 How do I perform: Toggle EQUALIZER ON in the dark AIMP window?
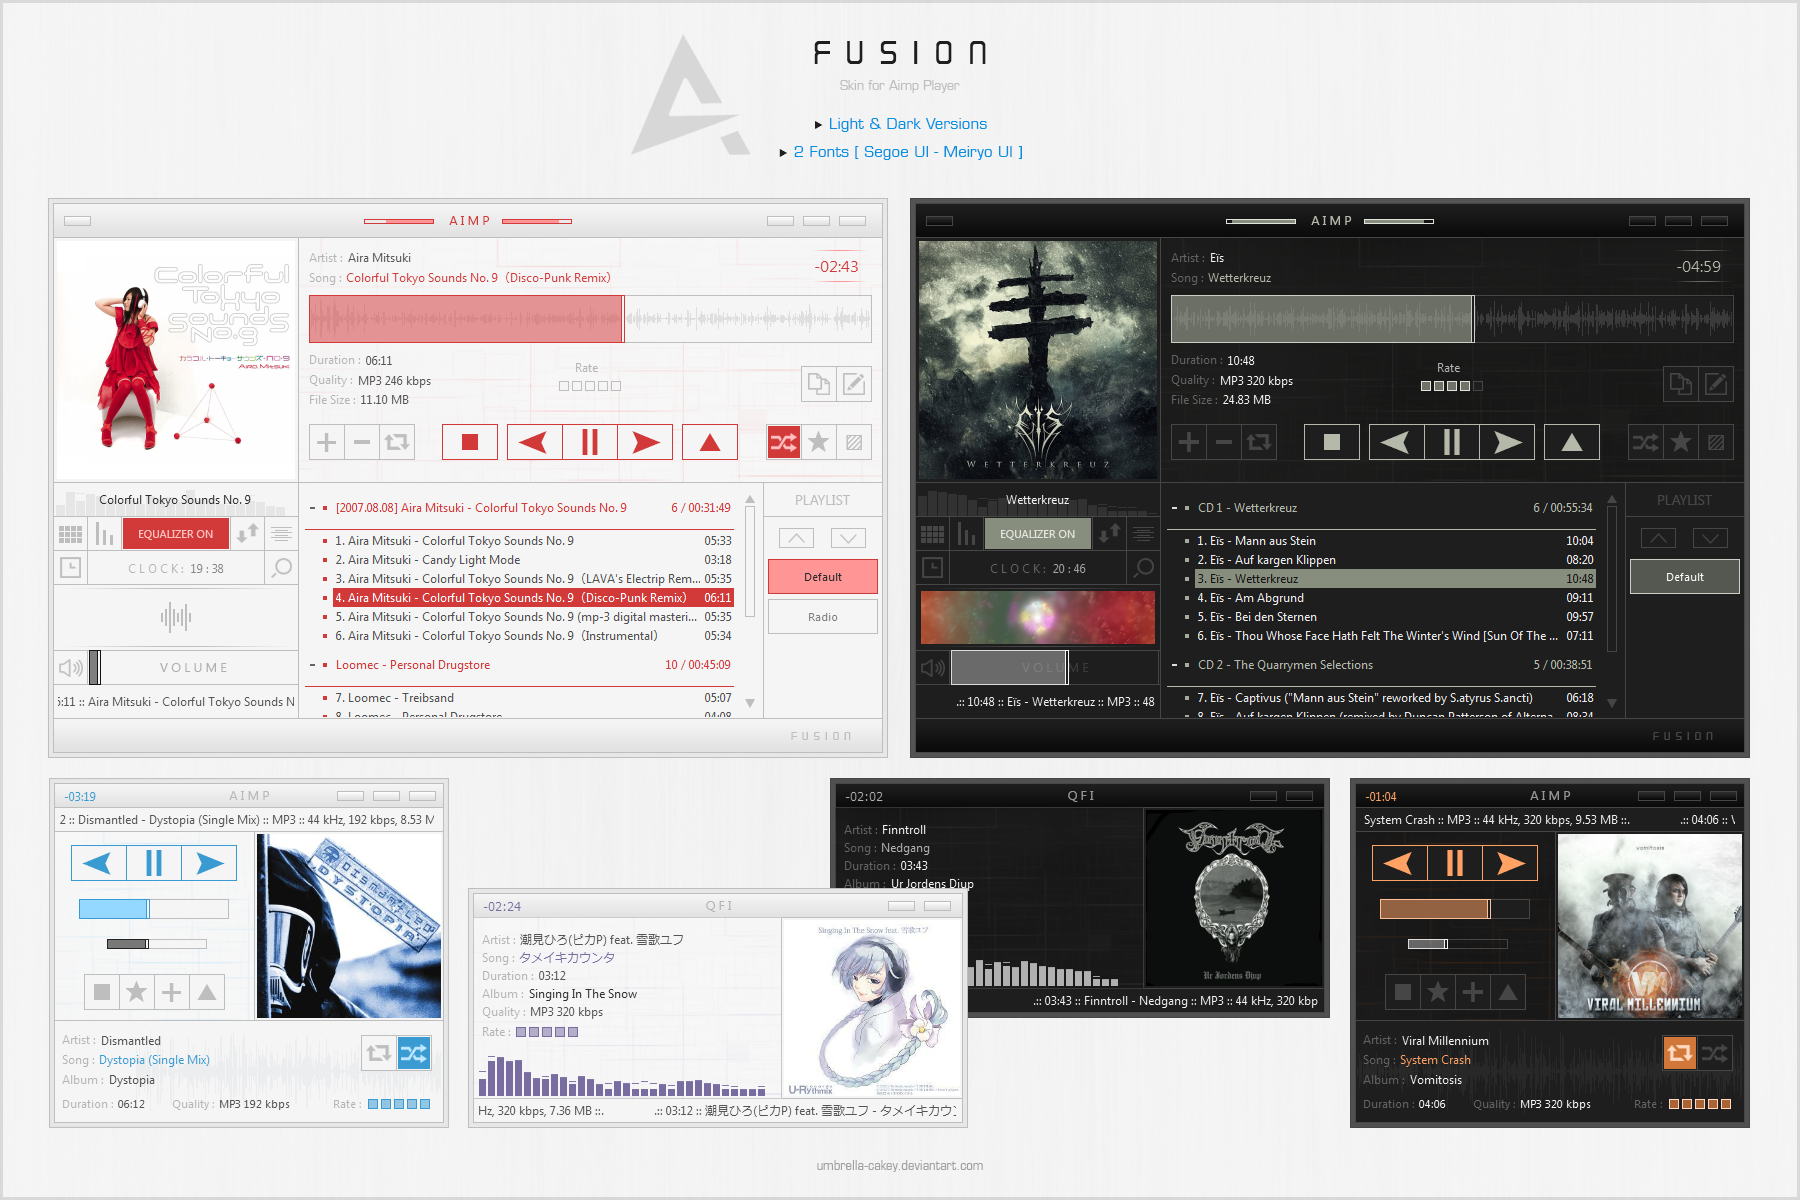1038,534
